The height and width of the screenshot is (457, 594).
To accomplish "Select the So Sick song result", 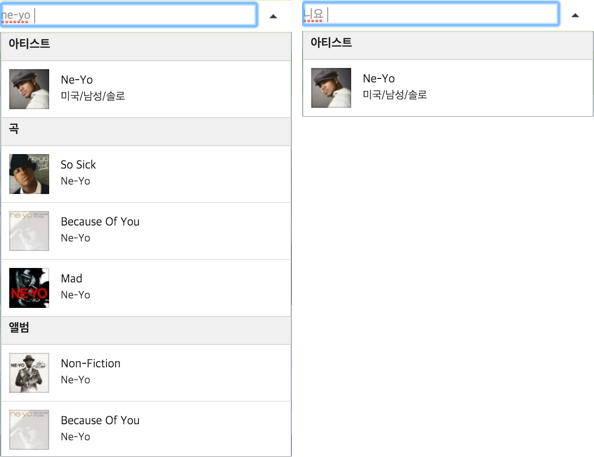I will coord(146,174).
